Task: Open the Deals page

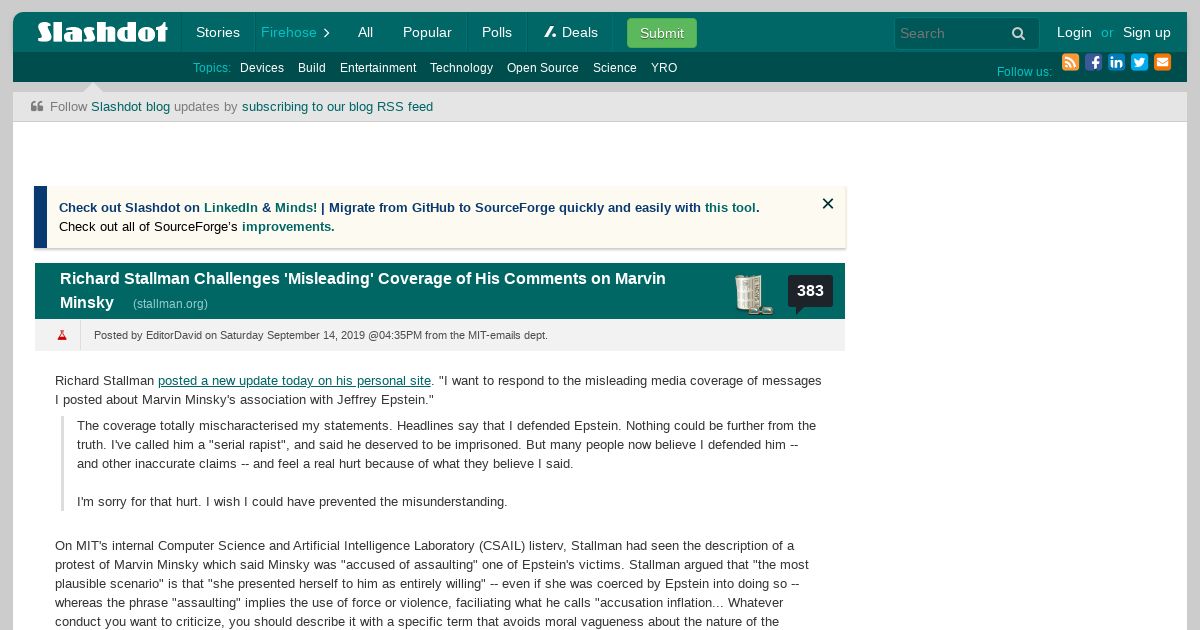Action: pos(571,32)
